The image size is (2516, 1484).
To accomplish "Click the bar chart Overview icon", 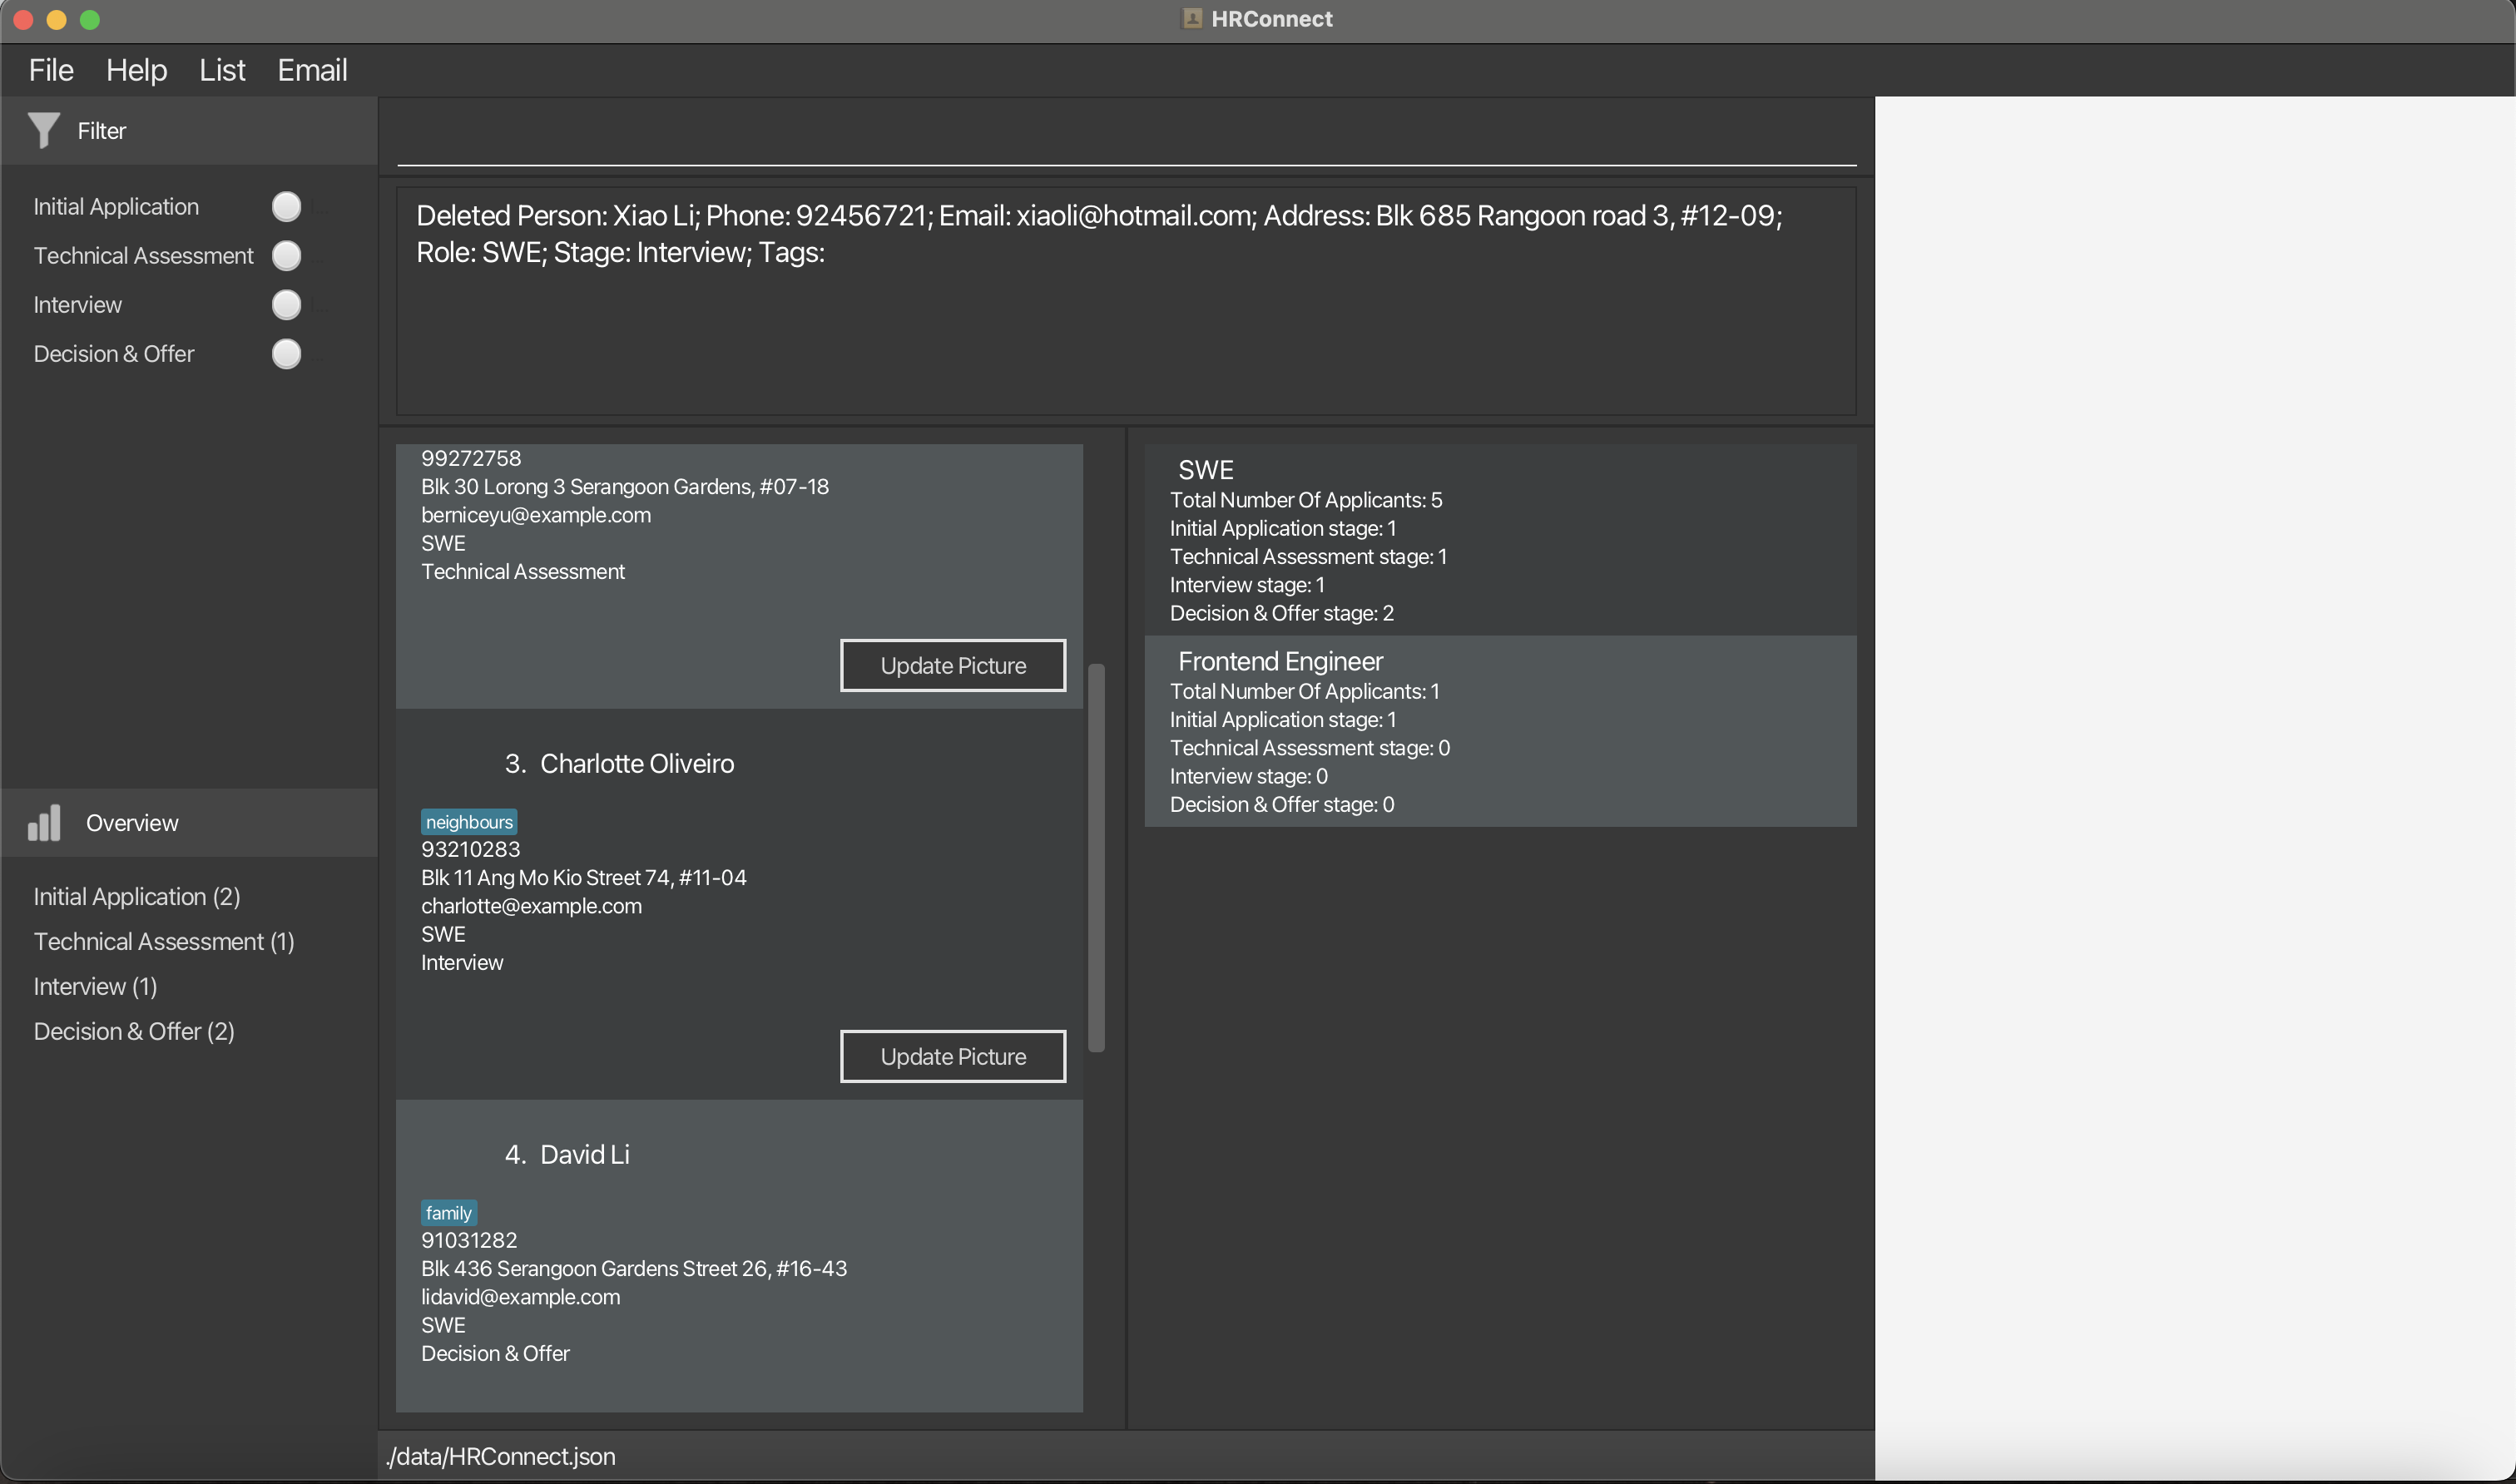I will 44,823.
